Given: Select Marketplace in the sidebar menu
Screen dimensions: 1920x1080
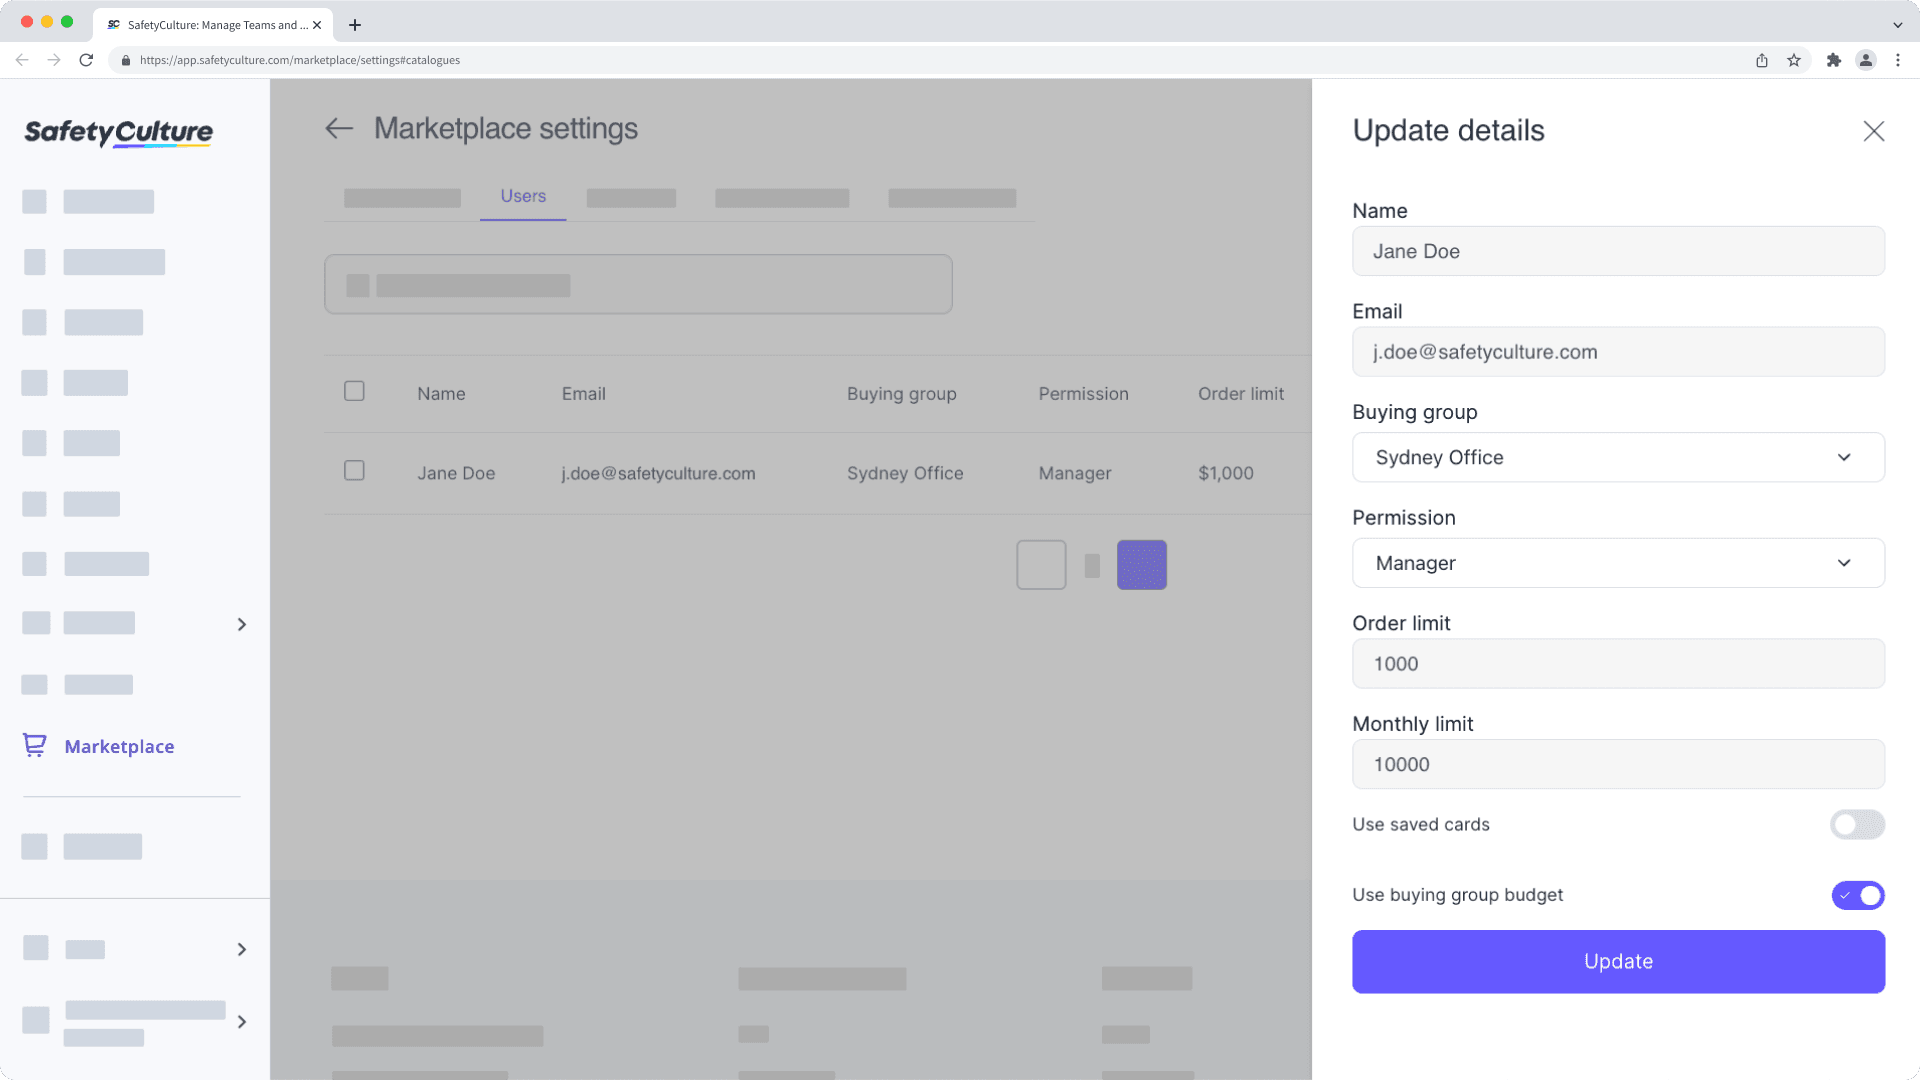Looking at the screenshot, I should (119, 746).
